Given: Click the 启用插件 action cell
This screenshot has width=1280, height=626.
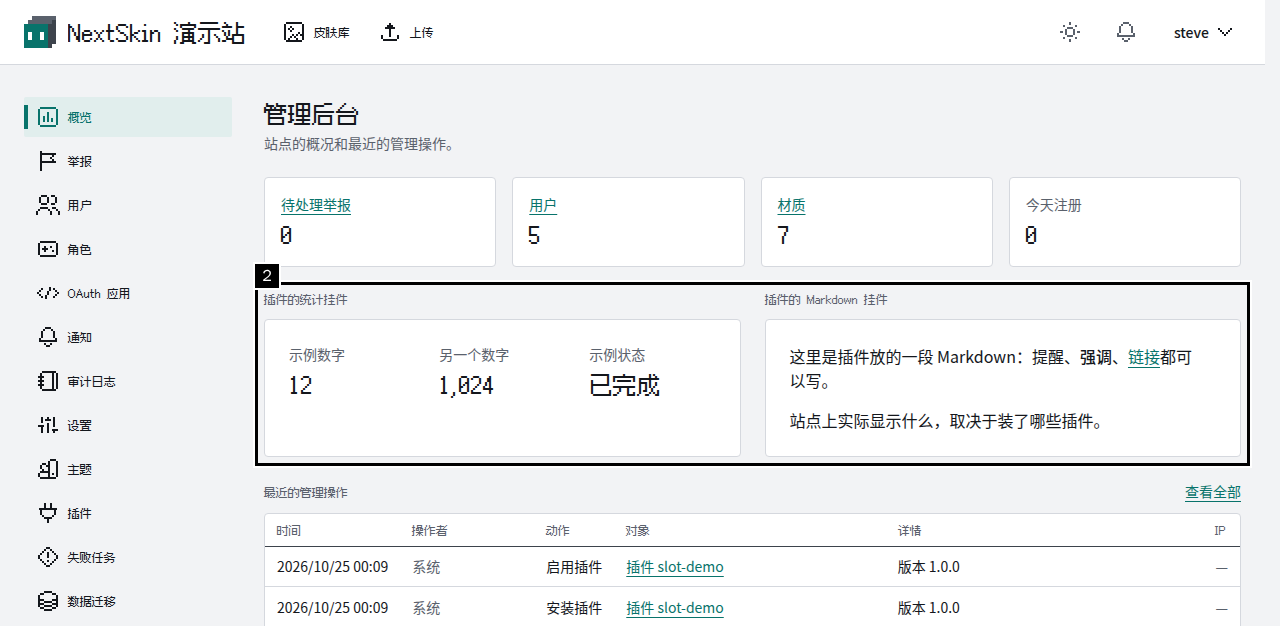Looking at the screenshot, I should point(574,567).
